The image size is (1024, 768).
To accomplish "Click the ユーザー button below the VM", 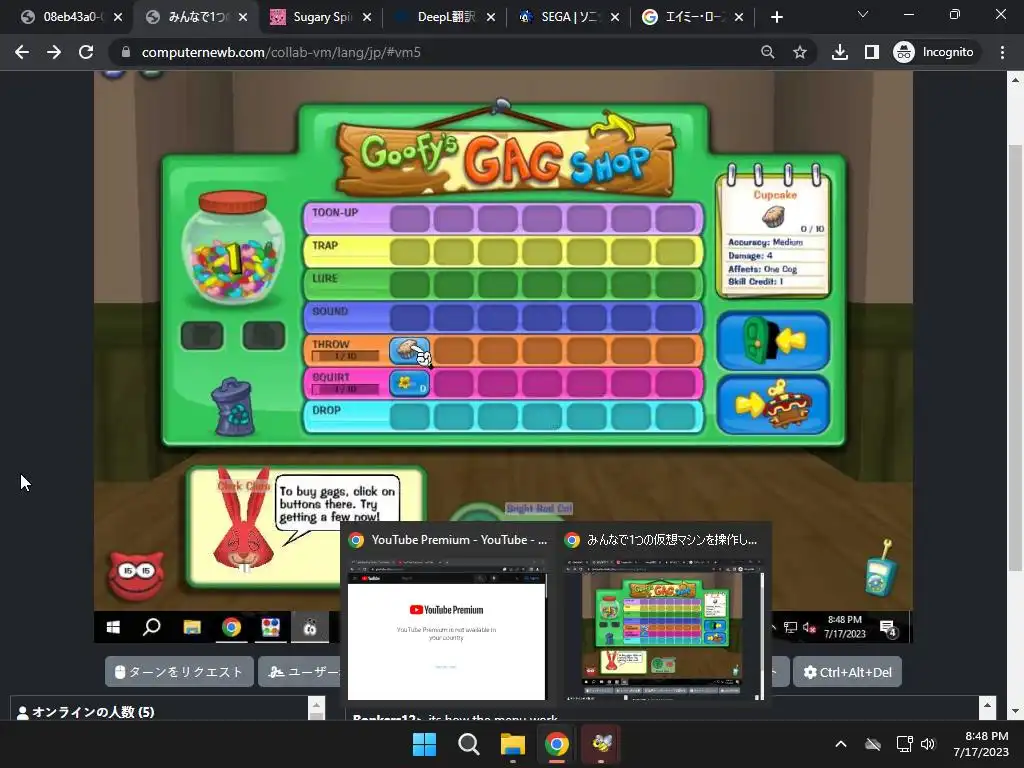I will 300,672.
